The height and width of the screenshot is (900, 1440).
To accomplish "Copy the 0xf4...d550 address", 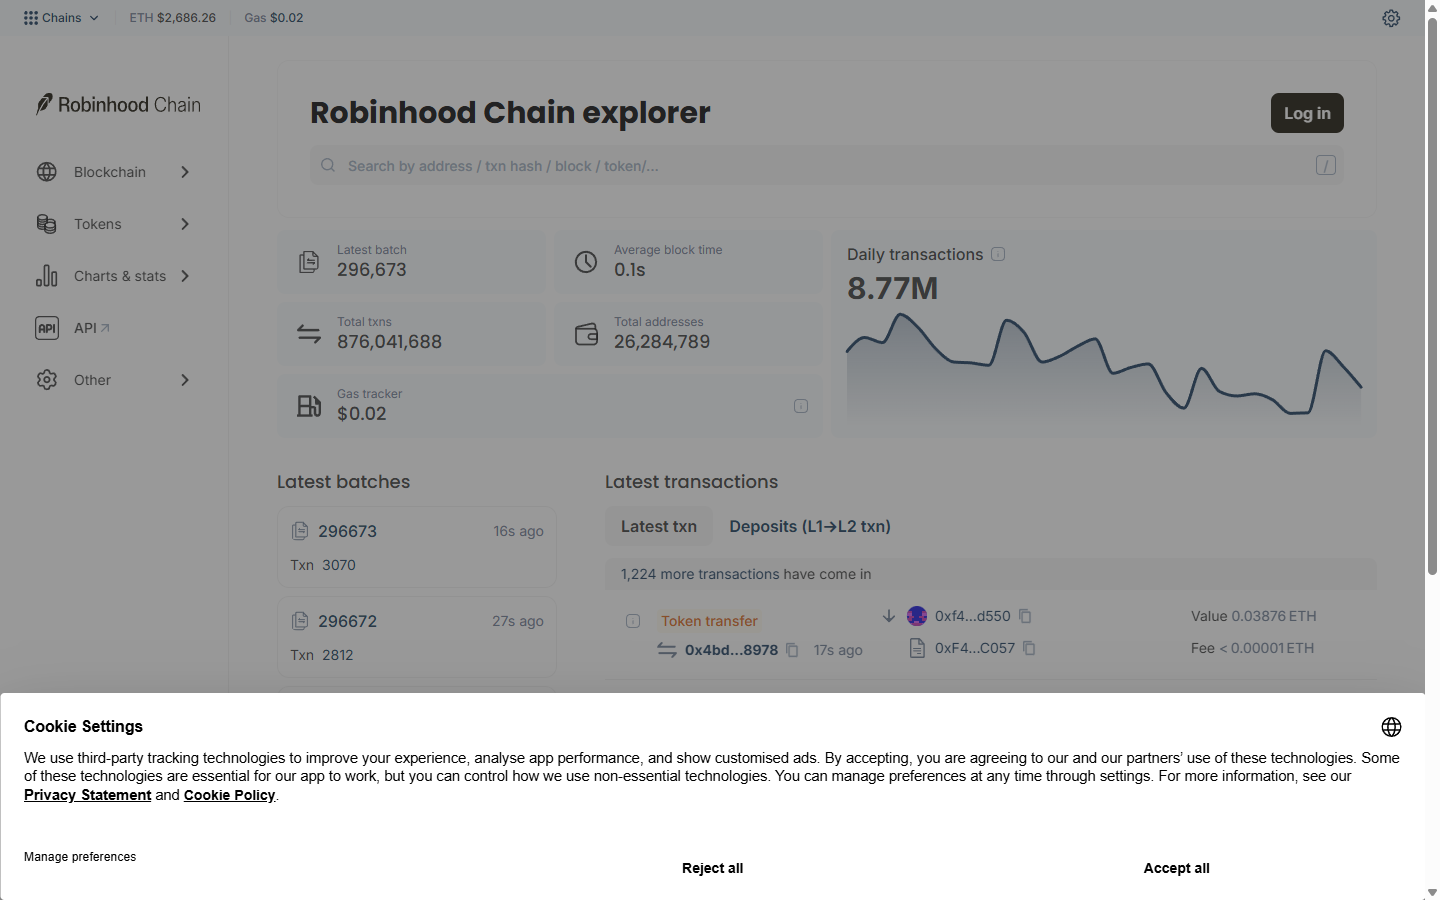I will (1025, 616).
